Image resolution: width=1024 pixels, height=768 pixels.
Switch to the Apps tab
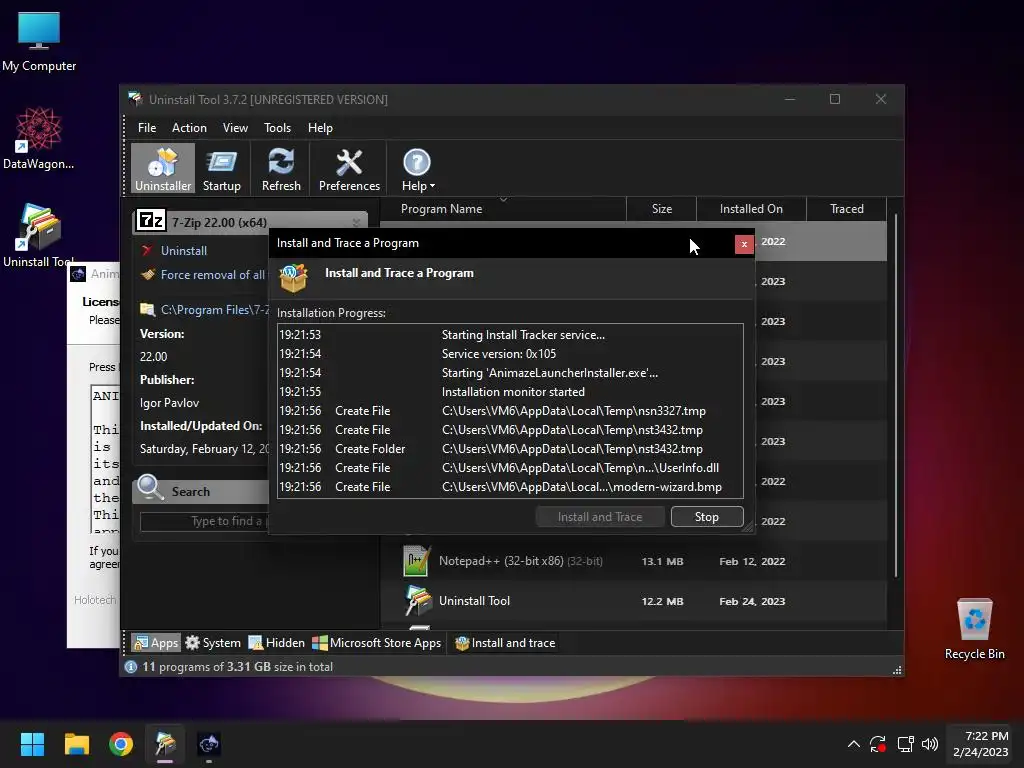pyautogui.click(x=155, y=643)
